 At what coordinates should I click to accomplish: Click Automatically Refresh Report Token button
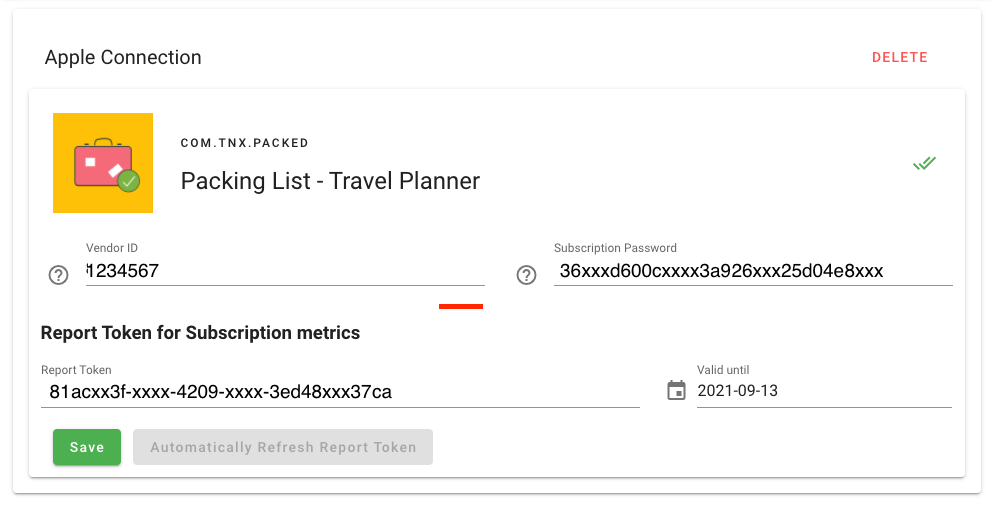pos(283,447)
